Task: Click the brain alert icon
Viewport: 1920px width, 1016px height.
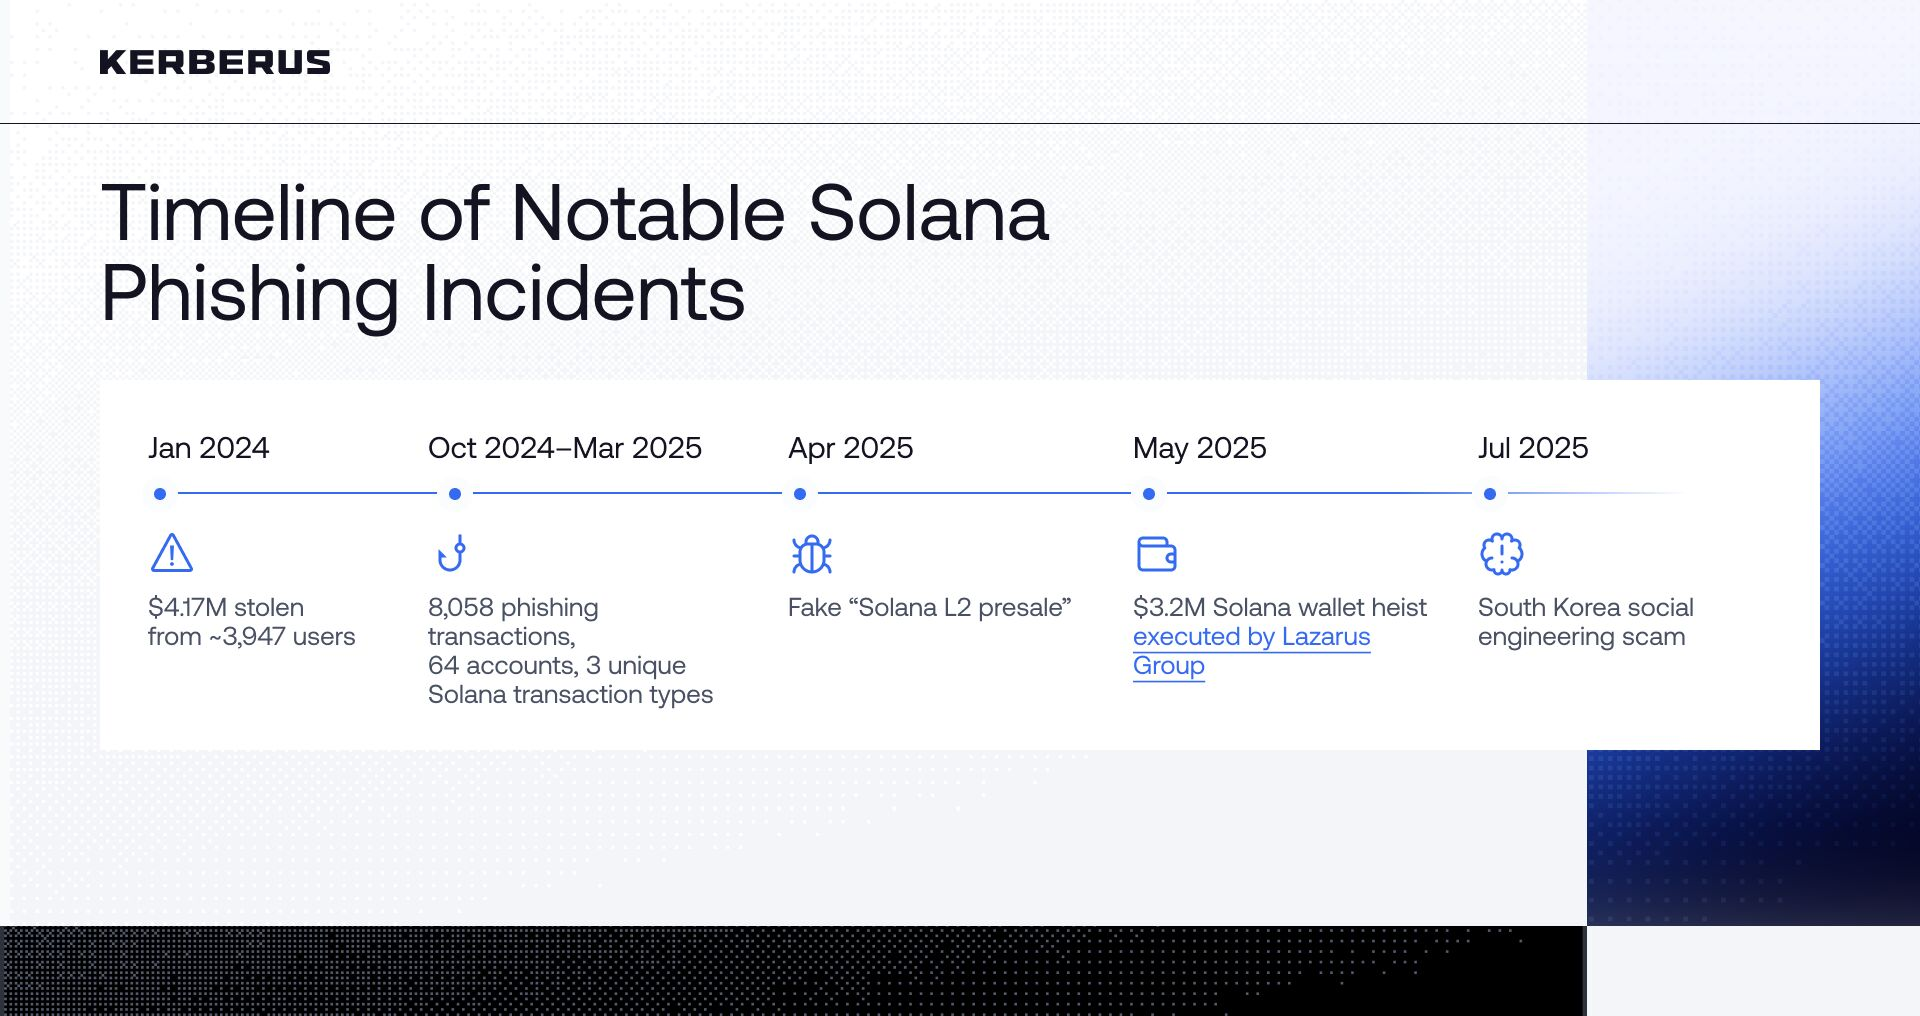Action: (1501, 553)
